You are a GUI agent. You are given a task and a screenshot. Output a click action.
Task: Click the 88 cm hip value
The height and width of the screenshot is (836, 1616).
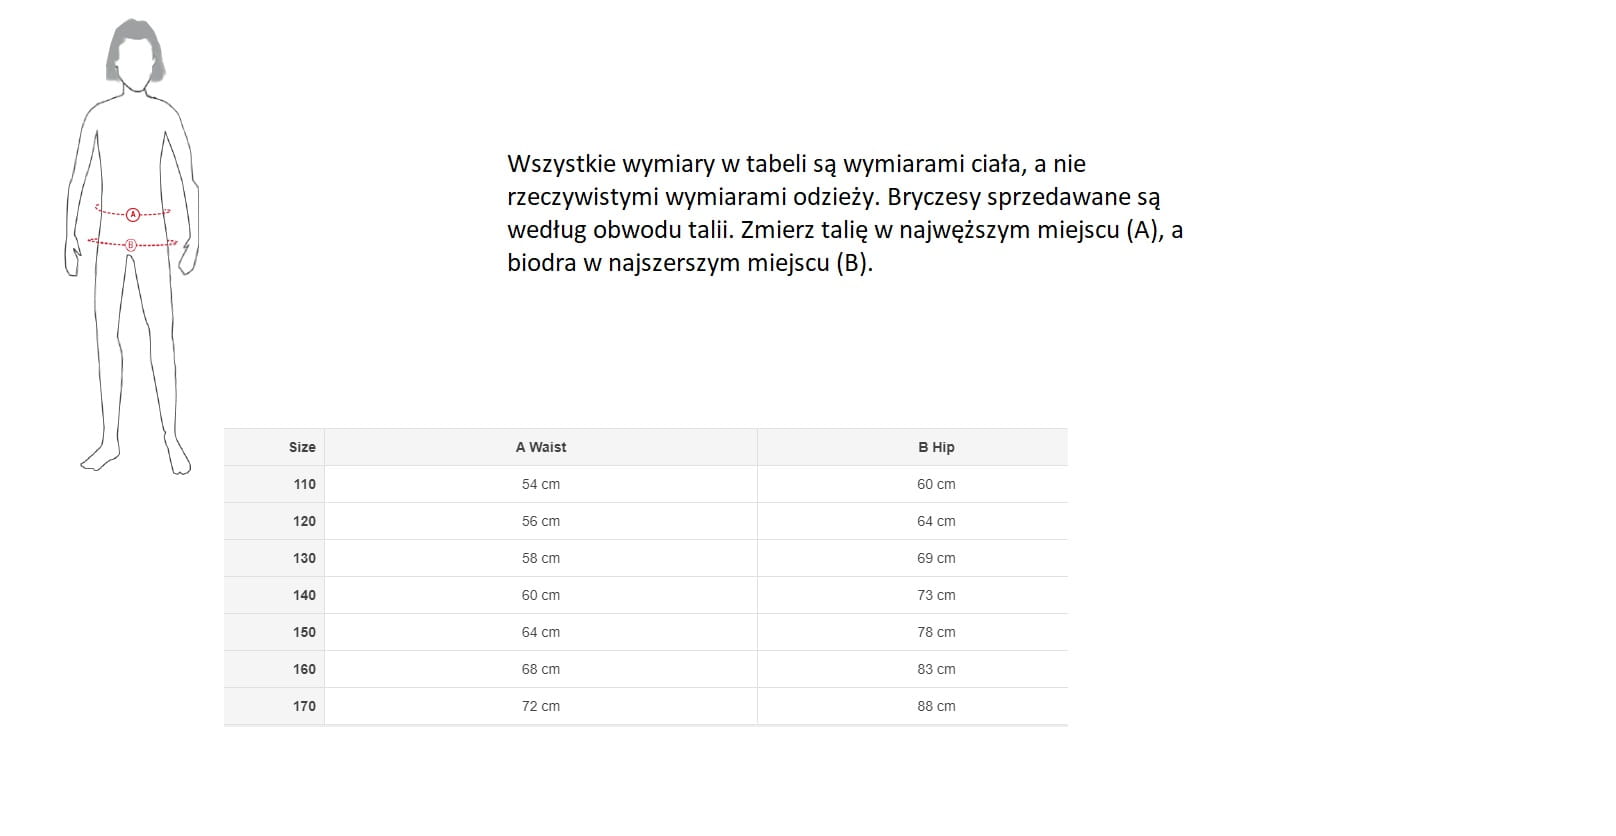936,706
